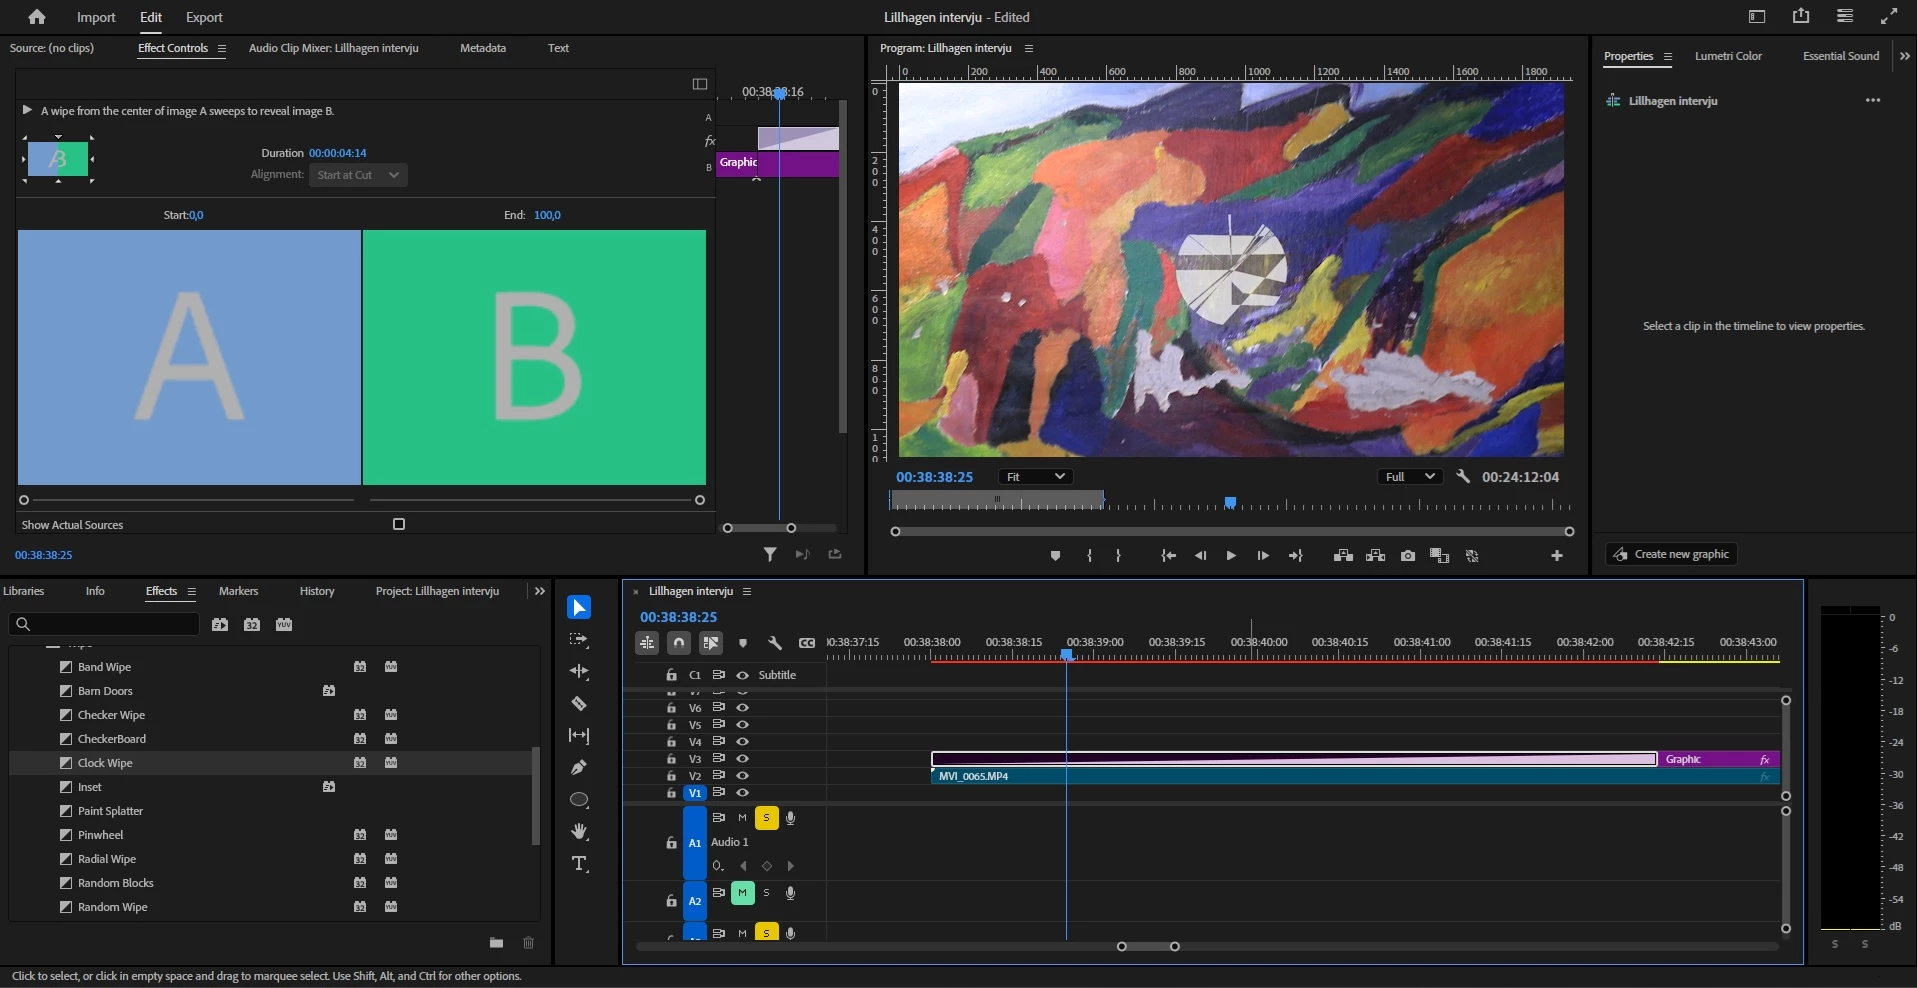Click Mark In in Program monitor
This screenshot has width=1917, height=988.
[x=1089, y=556]
